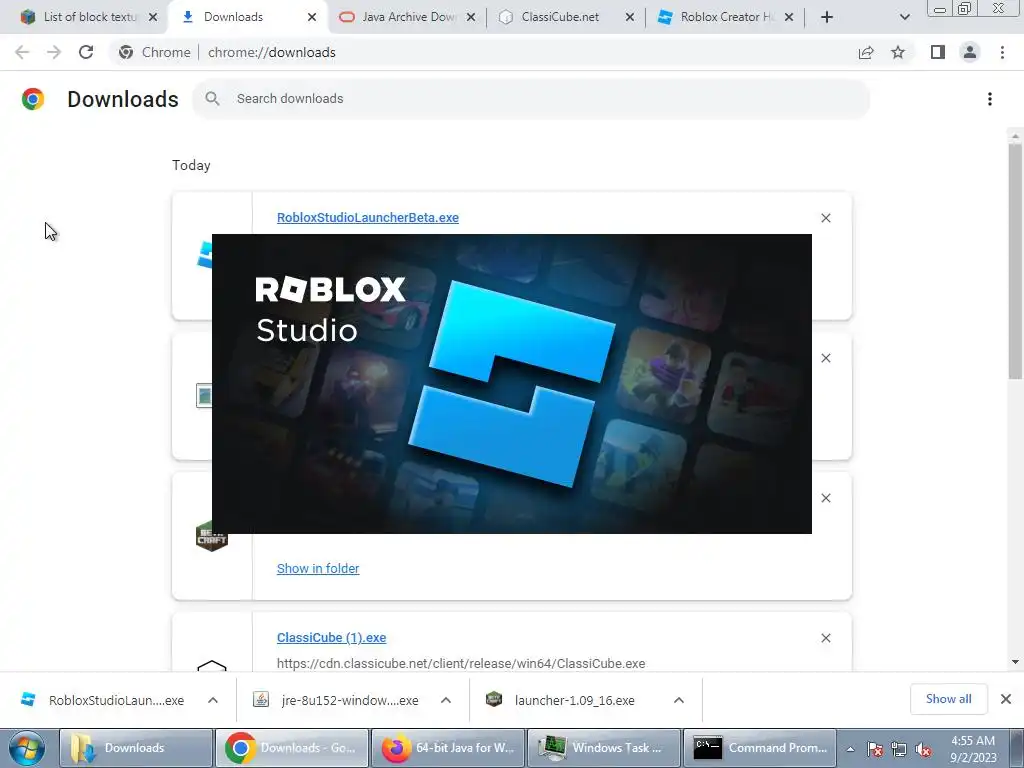1024x768 pixels.
Task: Click the search magnifier icon in Downloads
Action: 212,99
